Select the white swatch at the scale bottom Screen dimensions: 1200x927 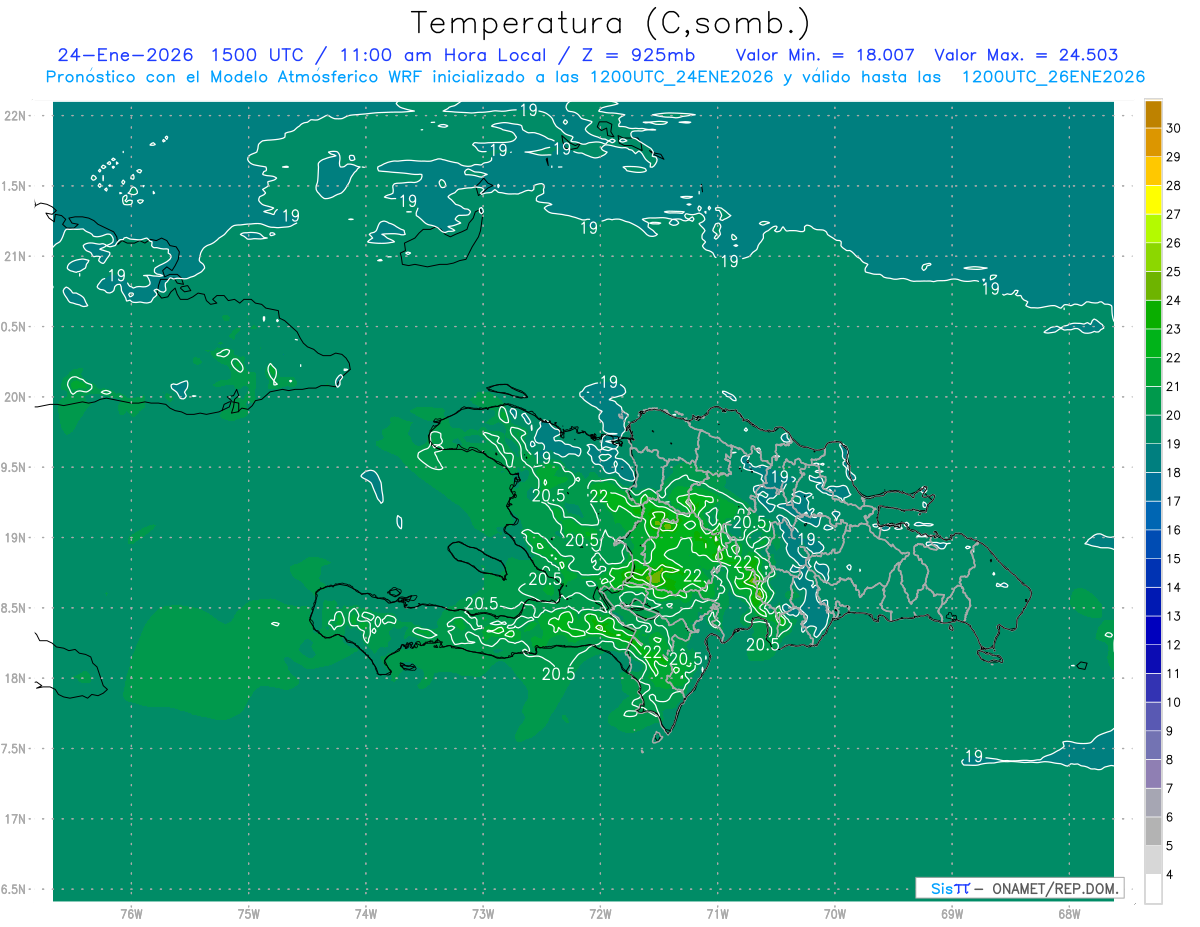click(x=1153, y=889)
